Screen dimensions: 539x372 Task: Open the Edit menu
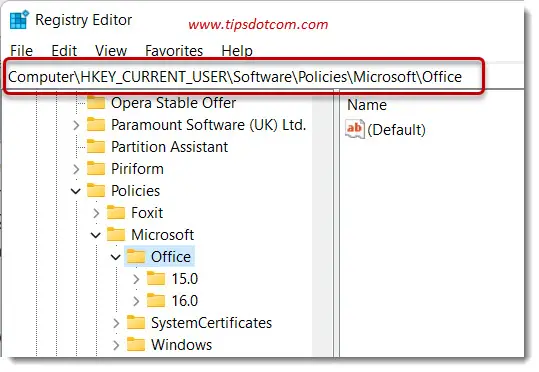(x=64, y=51)
